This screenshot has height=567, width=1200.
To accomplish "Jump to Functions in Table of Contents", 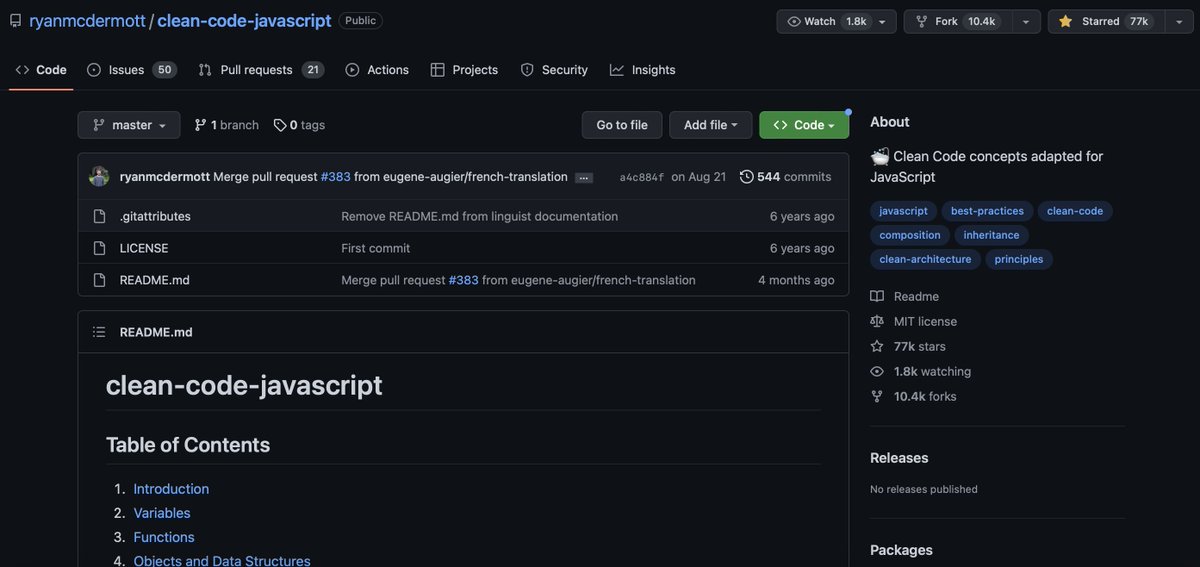I will coord(164,537).
